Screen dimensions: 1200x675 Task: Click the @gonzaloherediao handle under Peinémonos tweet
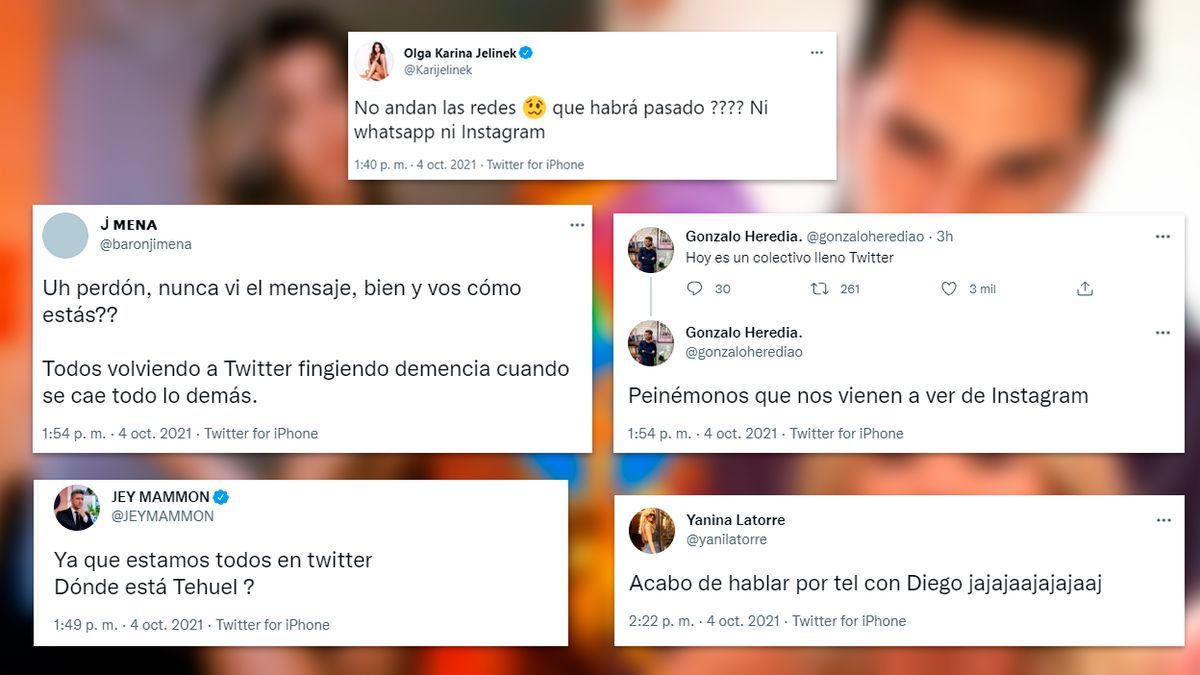(745, 352)
